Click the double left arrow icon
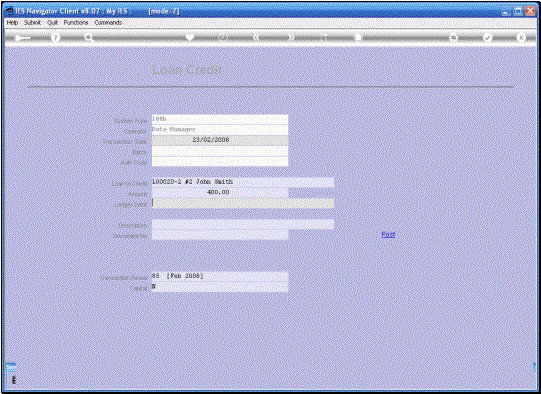Viewport: 541px width, 394px height. click(x=256, y=37)
